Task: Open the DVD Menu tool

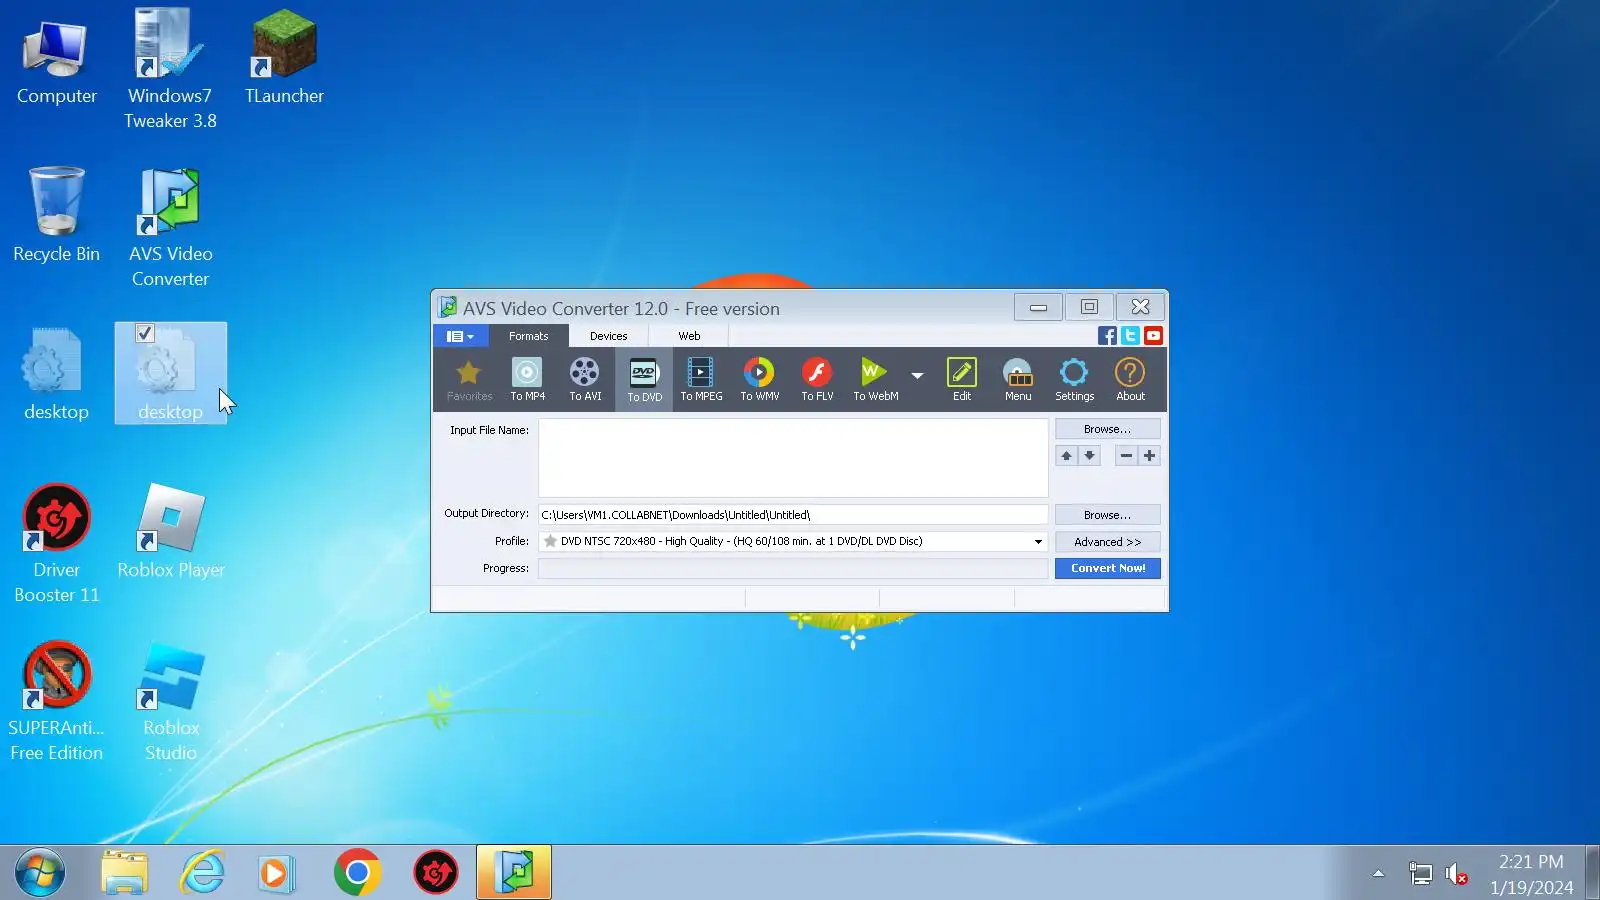Action: pyautogui.click(x=1018, y=380)
